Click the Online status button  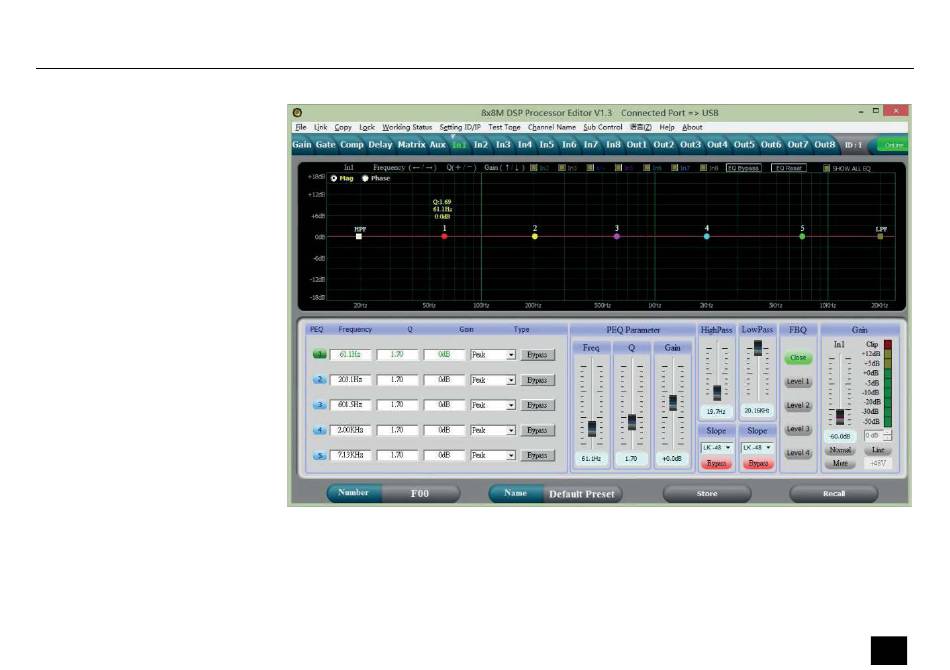[893, 145]
